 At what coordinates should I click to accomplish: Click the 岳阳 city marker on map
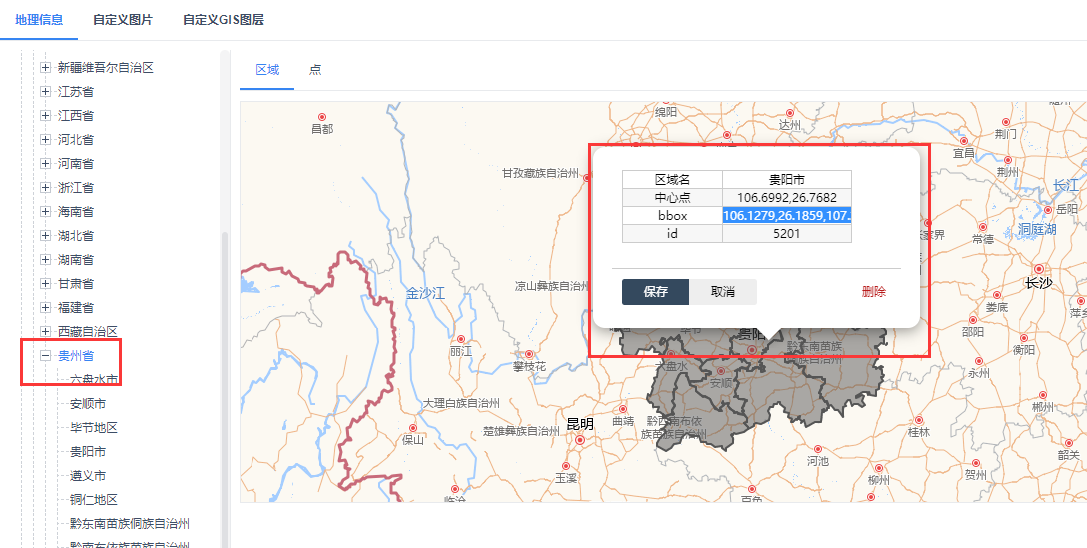point(1048,209)
